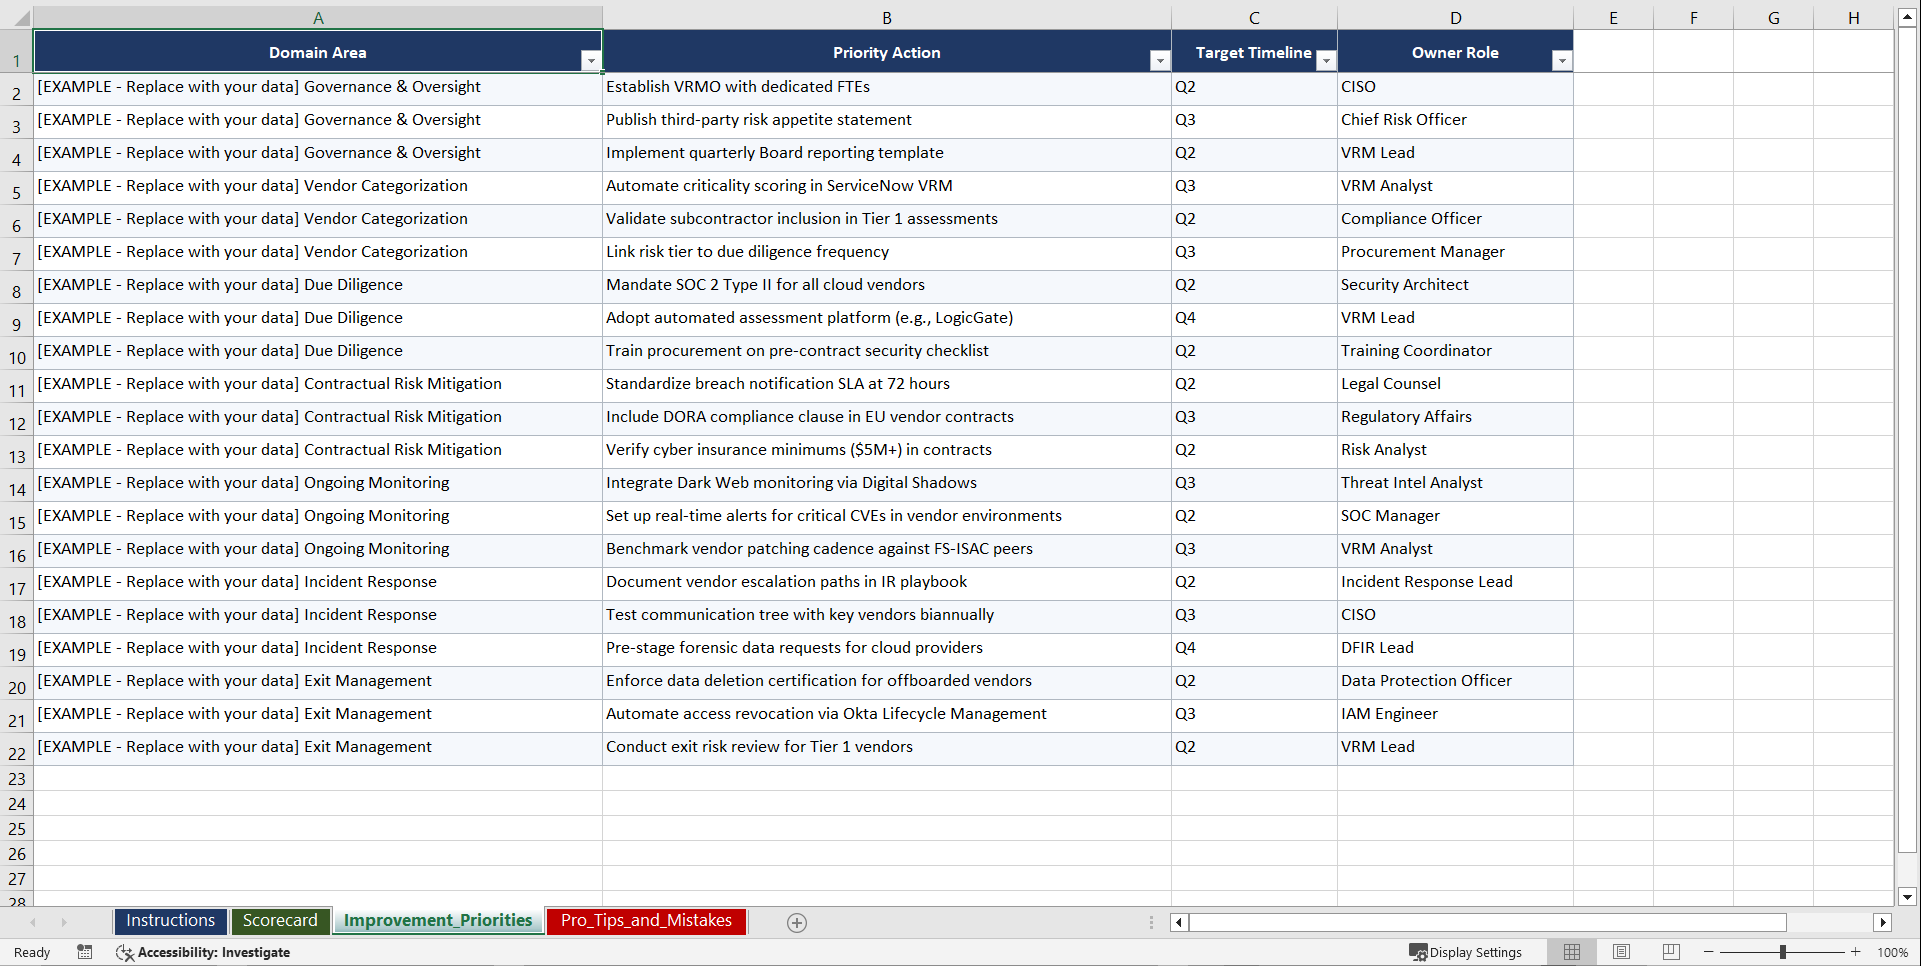1921x966 pixels.
Task: Open the Instructions sheet tab
Action: point(170,920)
